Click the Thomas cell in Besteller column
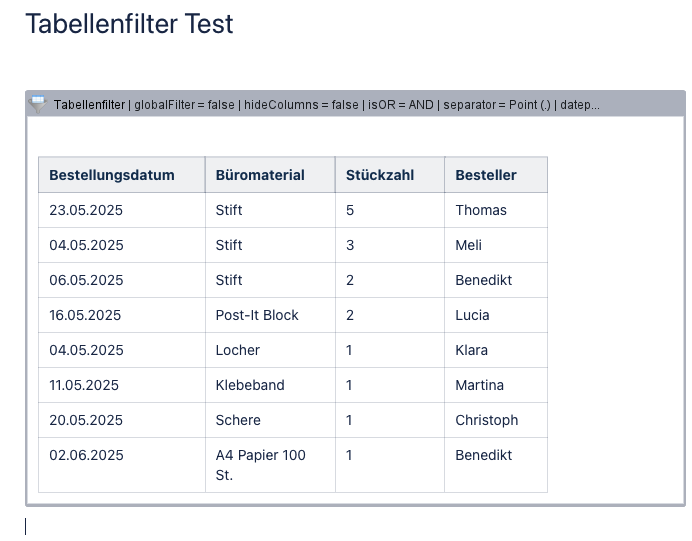Screen dimensions: 692x541 [481, 210]
